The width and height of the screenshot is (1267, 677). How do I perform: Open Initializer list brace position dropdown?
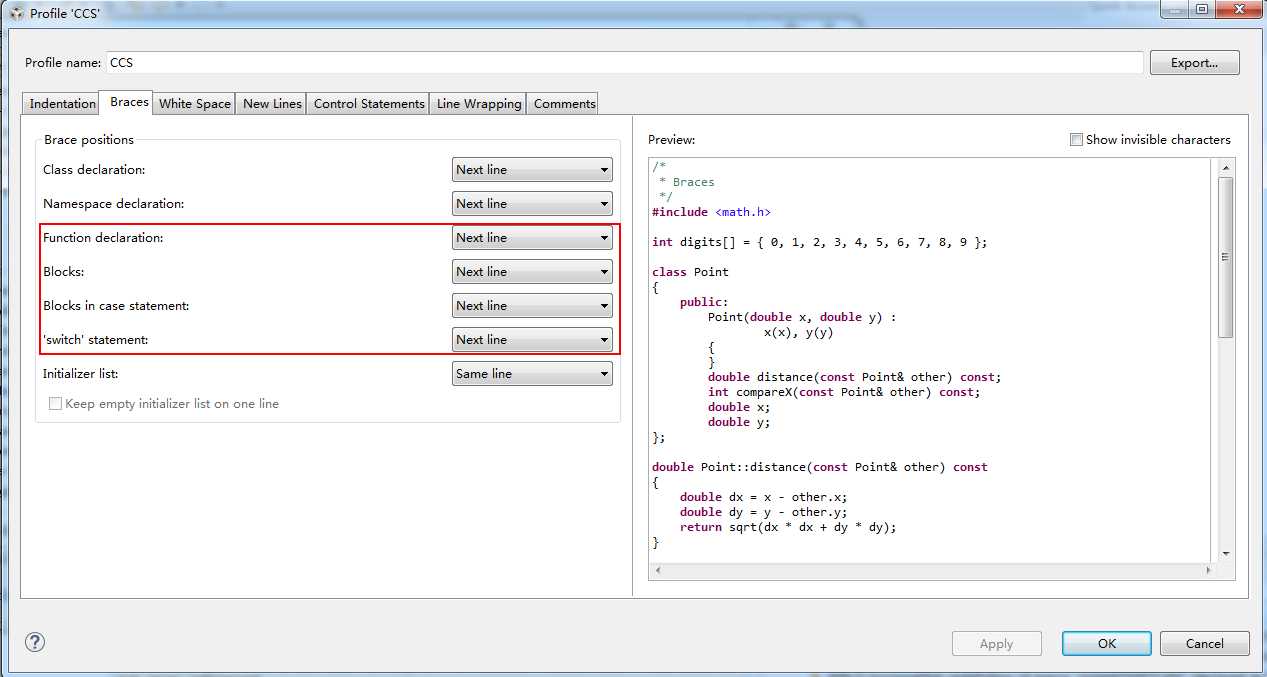532,374
